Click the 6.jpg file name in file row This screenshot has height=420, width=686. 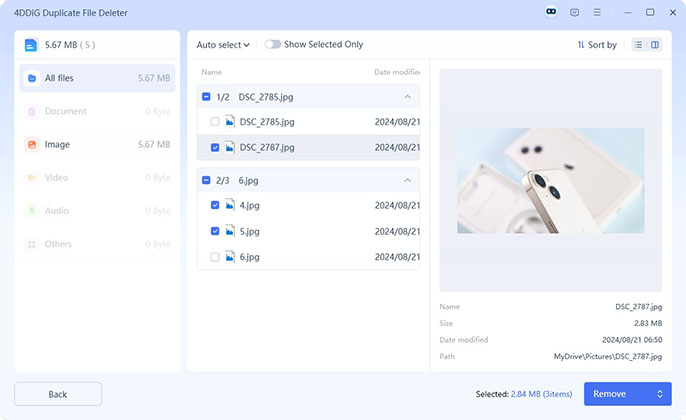[249, 257]
